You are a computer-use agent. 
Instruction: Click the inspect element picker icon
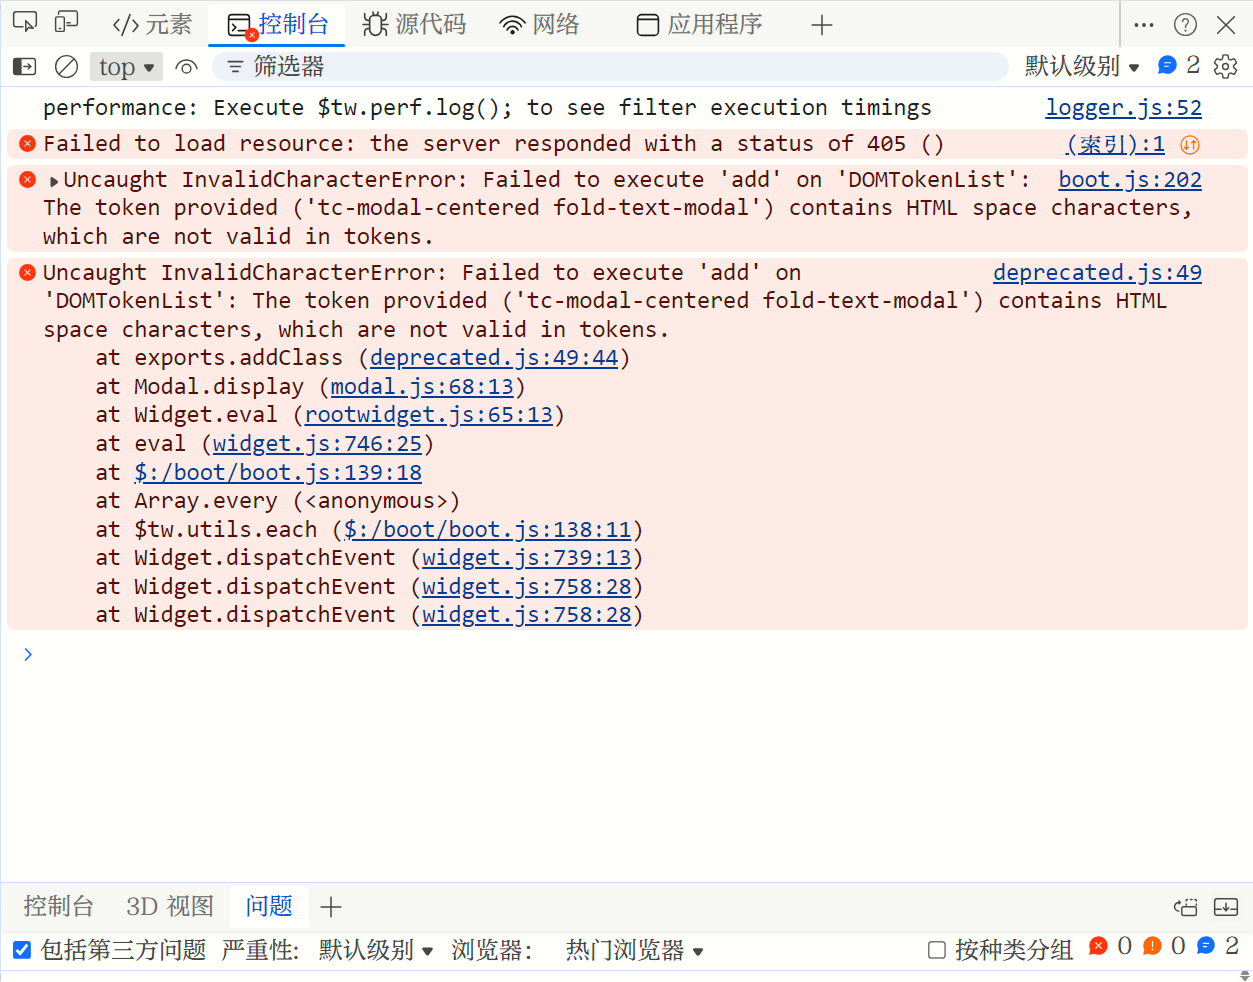pyautogui.click(x=25, y=23)
